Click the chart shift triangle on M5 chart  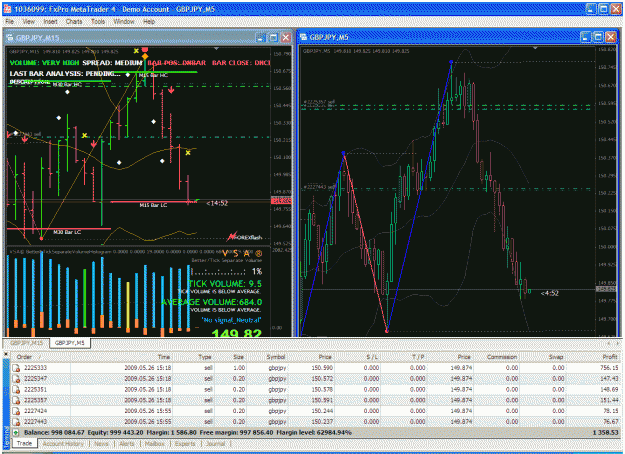[535, 48]
